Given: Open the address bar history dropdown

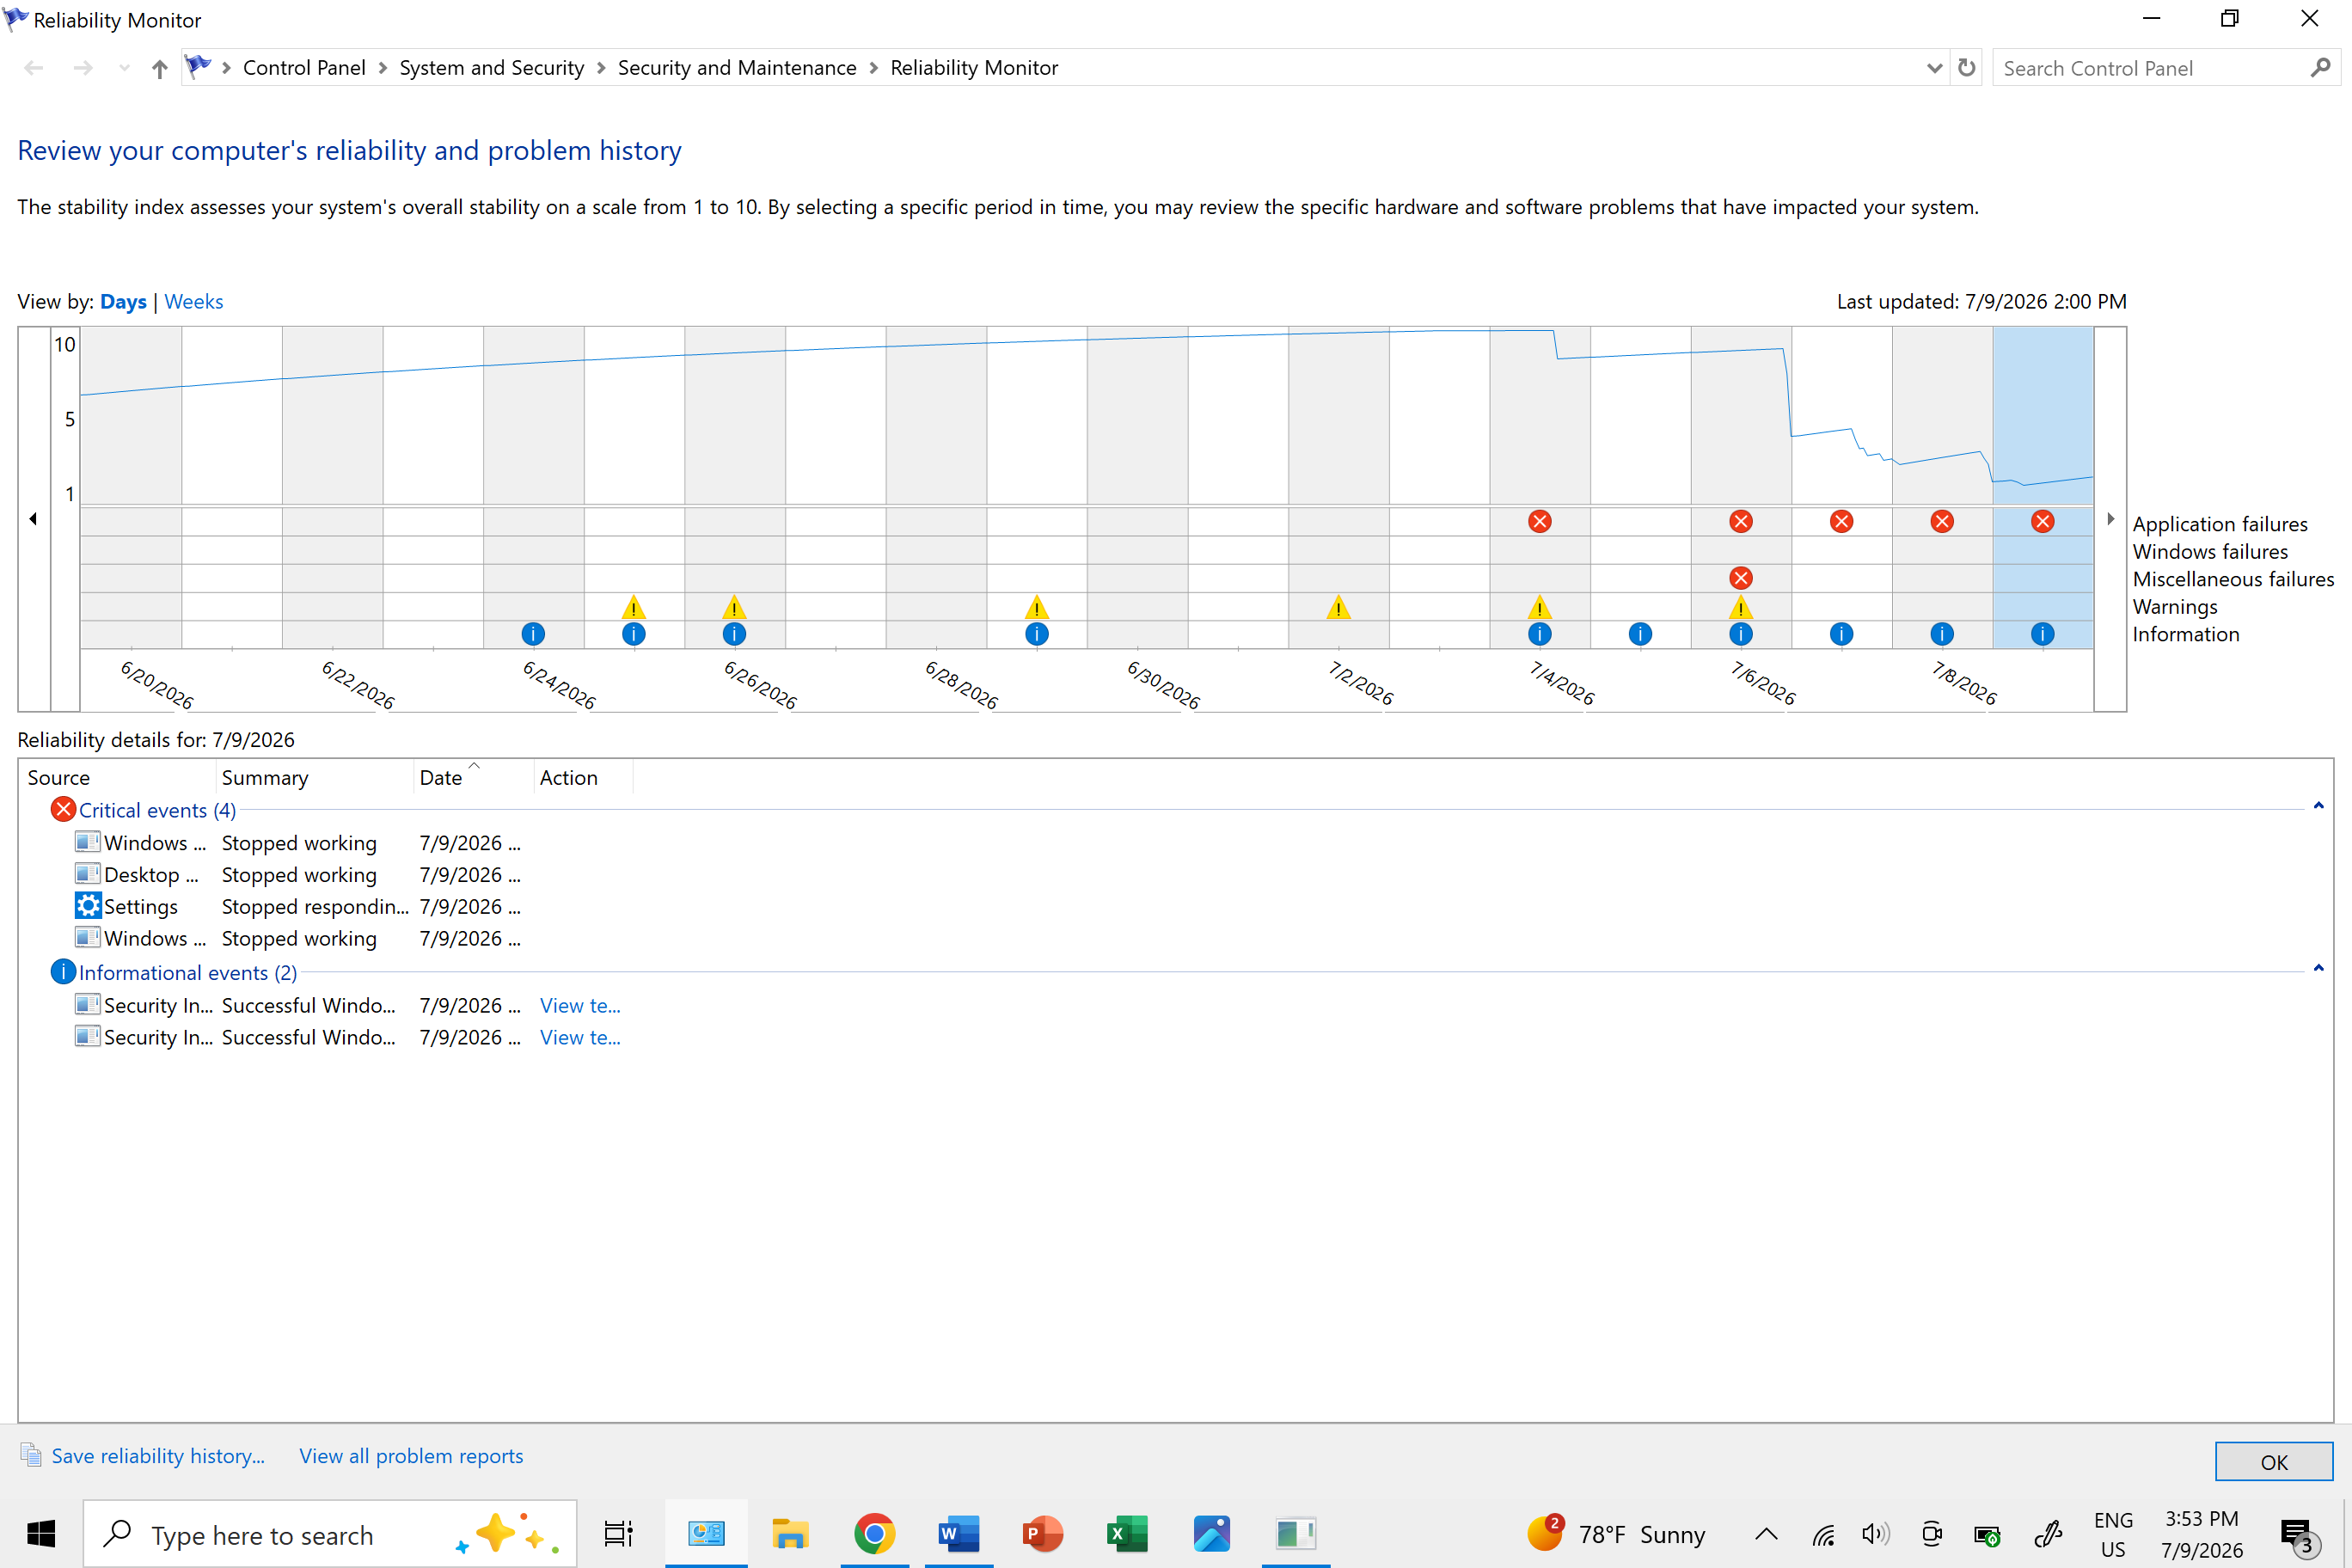Looking at the screenshot, I should (1934, 68).
